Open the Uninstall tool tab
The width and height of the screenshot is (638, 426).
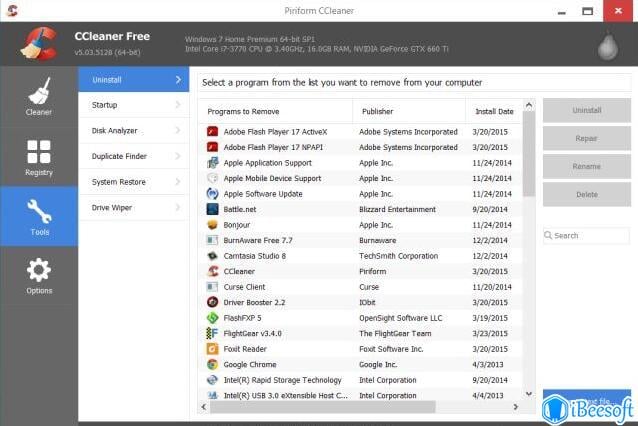(134, 80)
